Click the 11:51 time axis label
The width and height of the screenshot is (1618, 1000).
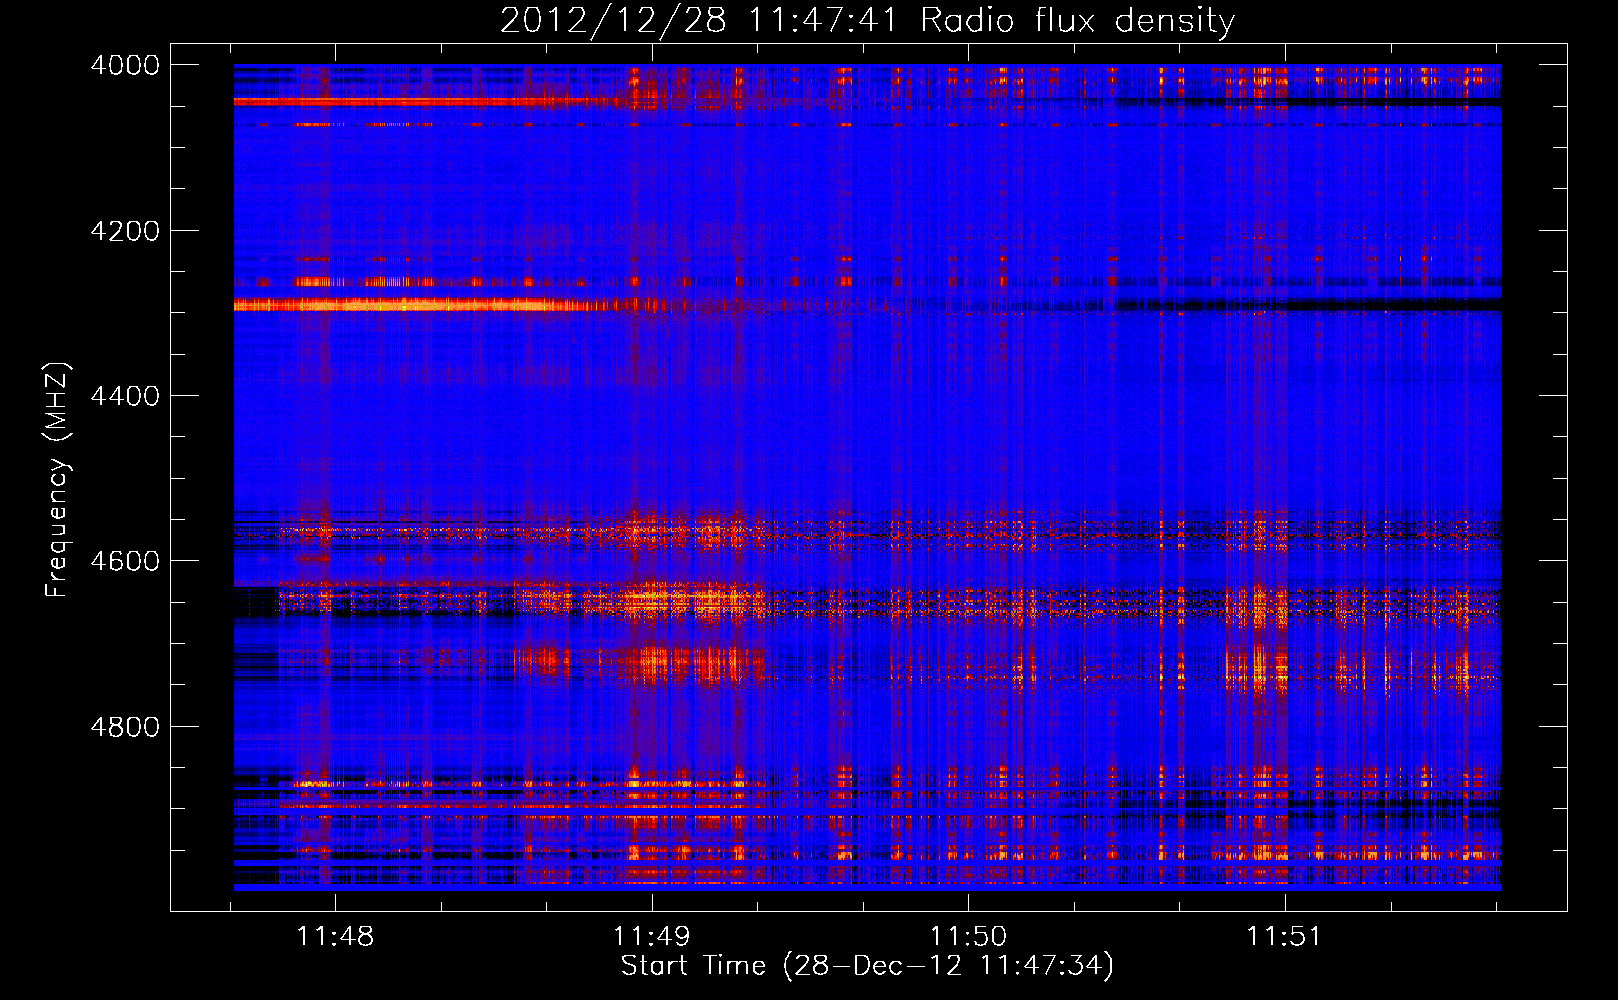pos(1284,936)
